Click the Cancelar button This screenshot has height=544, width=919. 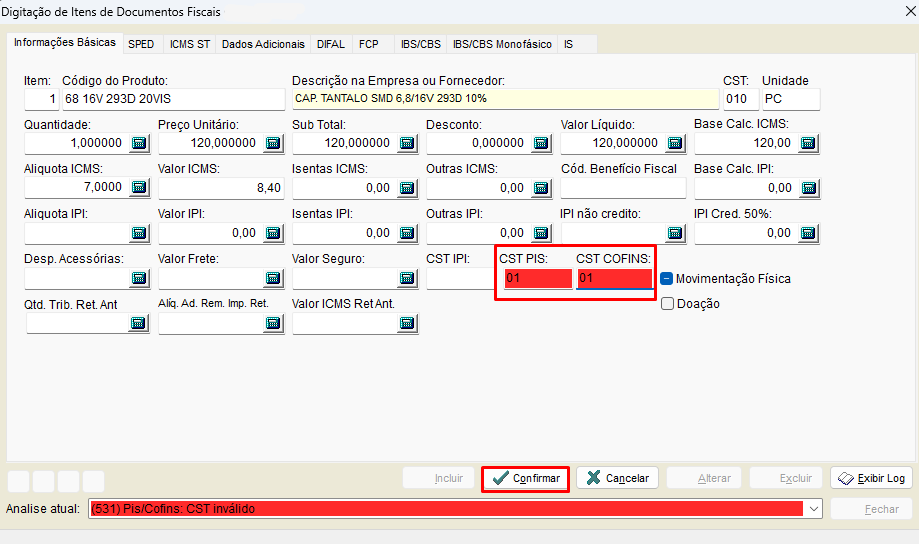pyautogui.click(x=616, y=478)
